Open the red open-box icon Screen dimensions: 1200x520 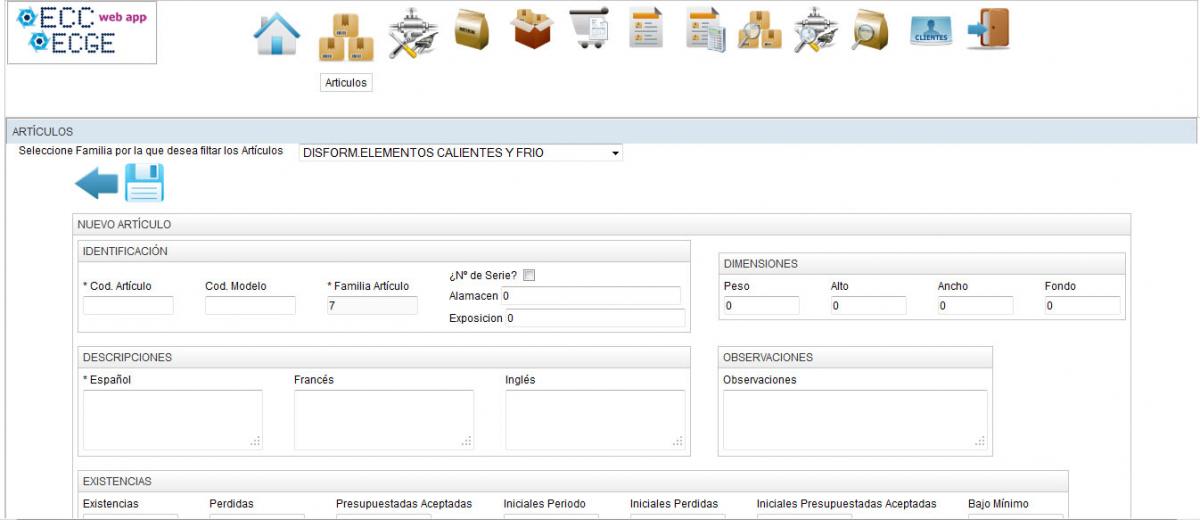[x=532, y=30]
